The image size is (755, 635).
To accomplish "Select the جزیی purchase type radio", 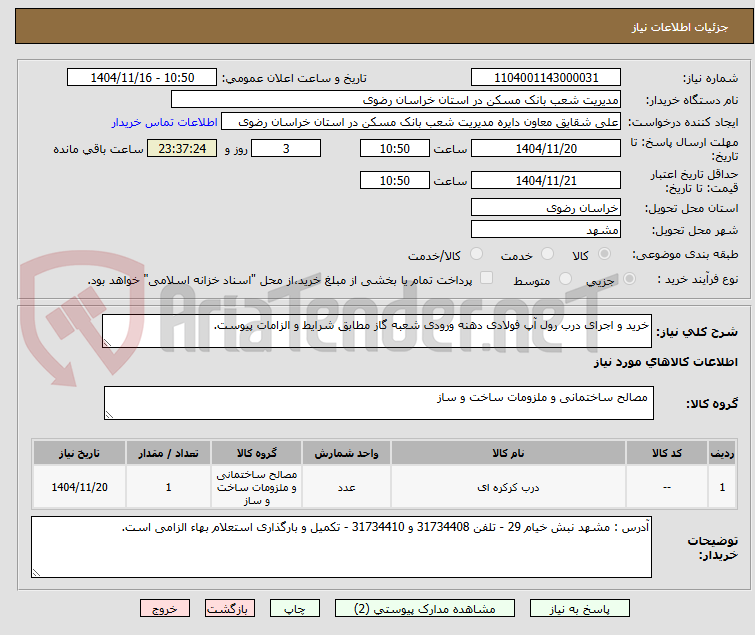I will 629,279.
